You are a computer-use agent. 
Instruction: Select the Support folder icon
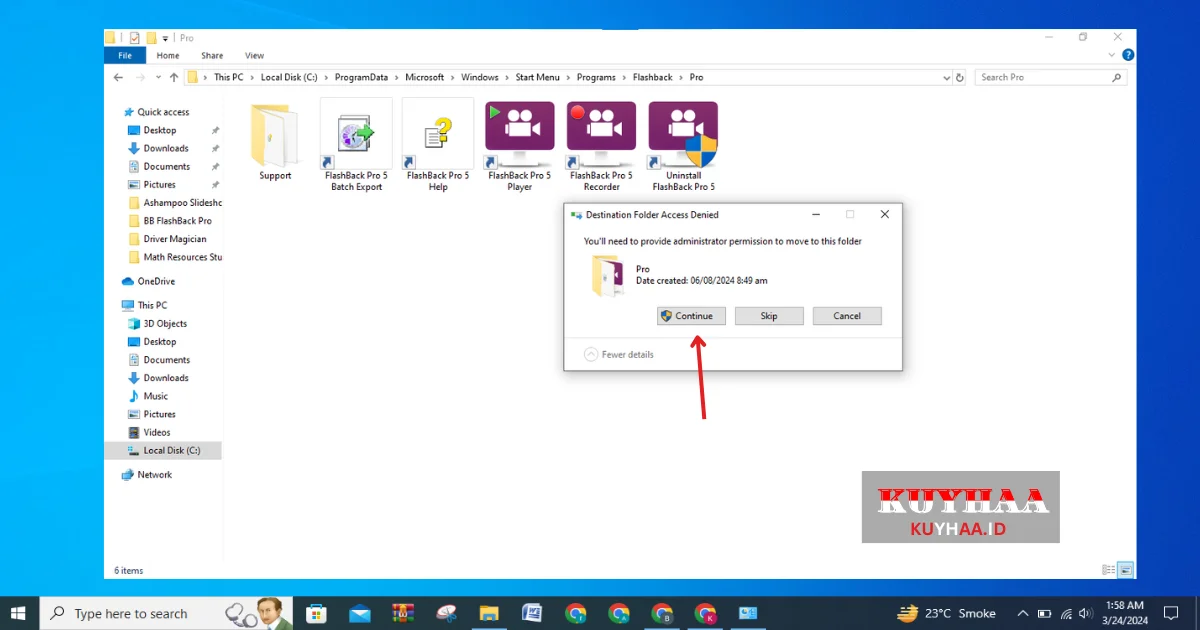(275, 136)
